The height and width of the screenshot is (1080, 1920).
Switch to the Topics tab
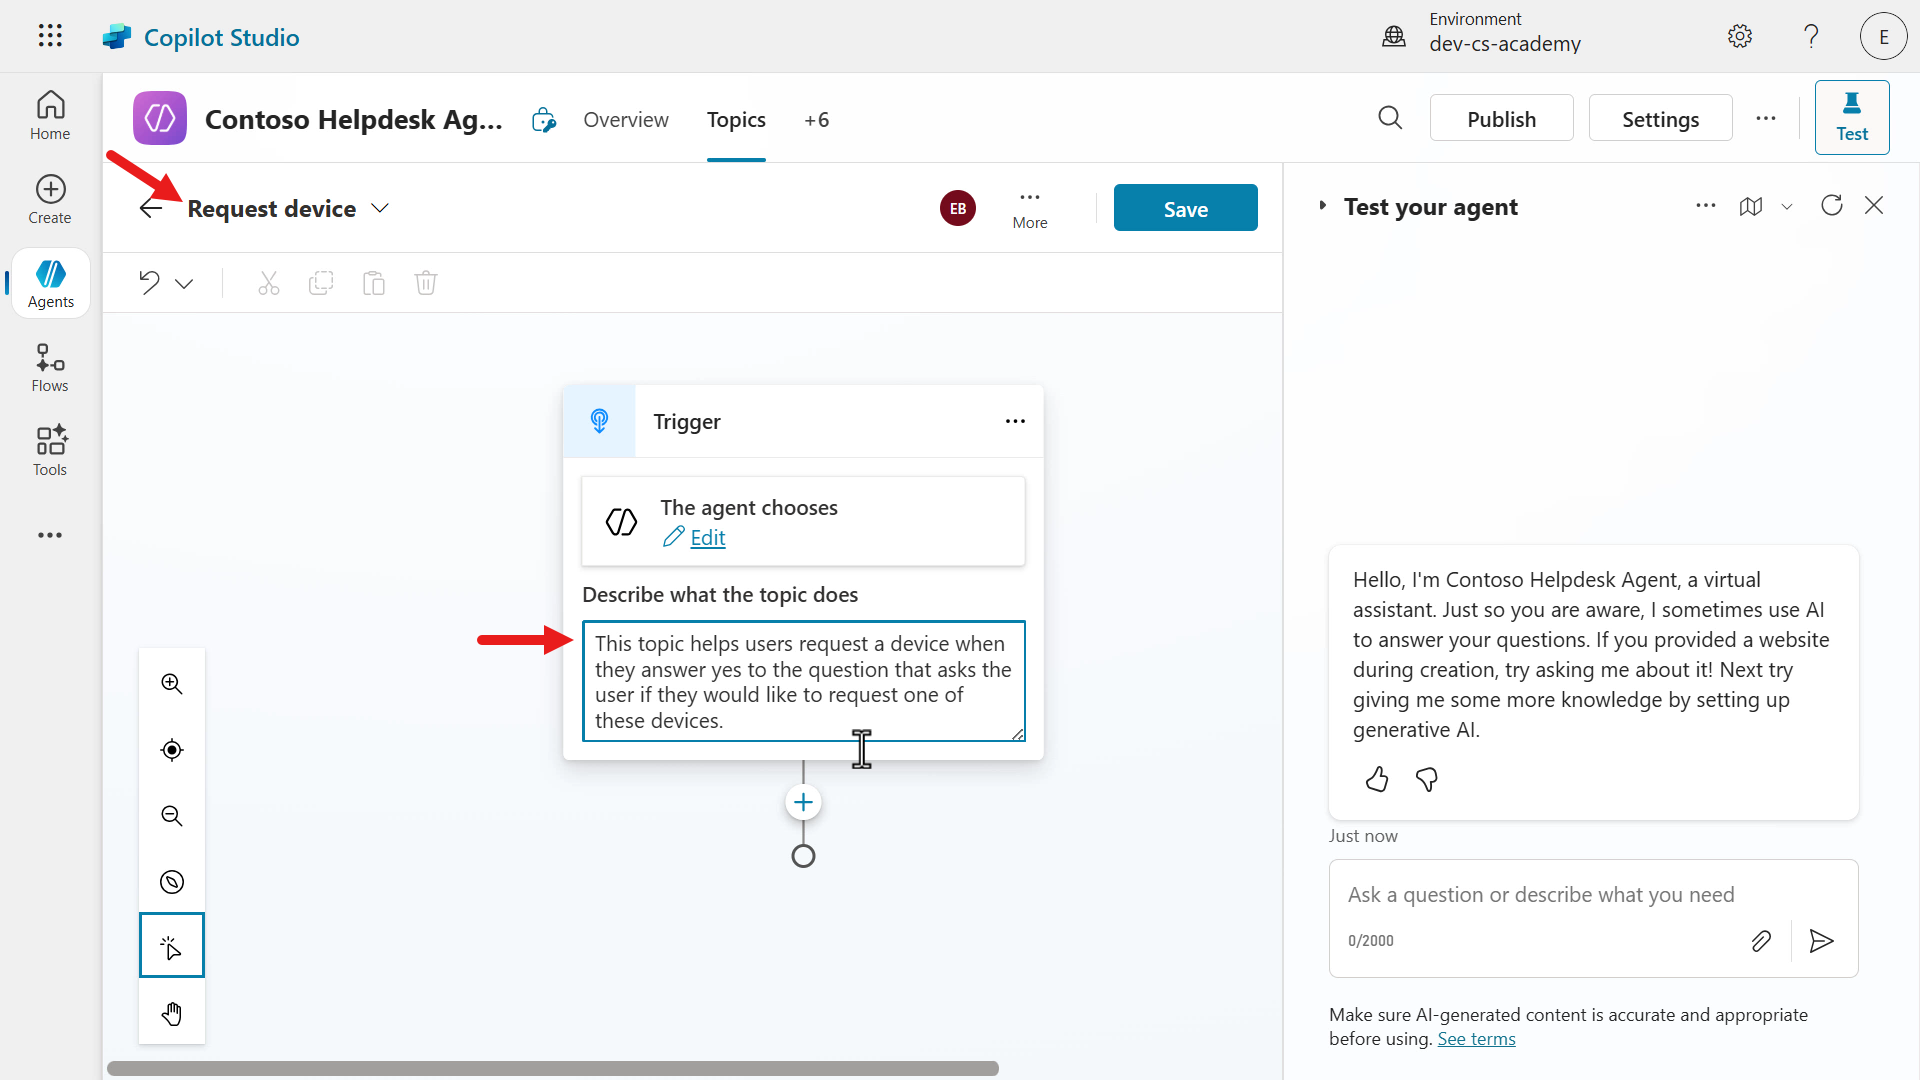(736, 119)
